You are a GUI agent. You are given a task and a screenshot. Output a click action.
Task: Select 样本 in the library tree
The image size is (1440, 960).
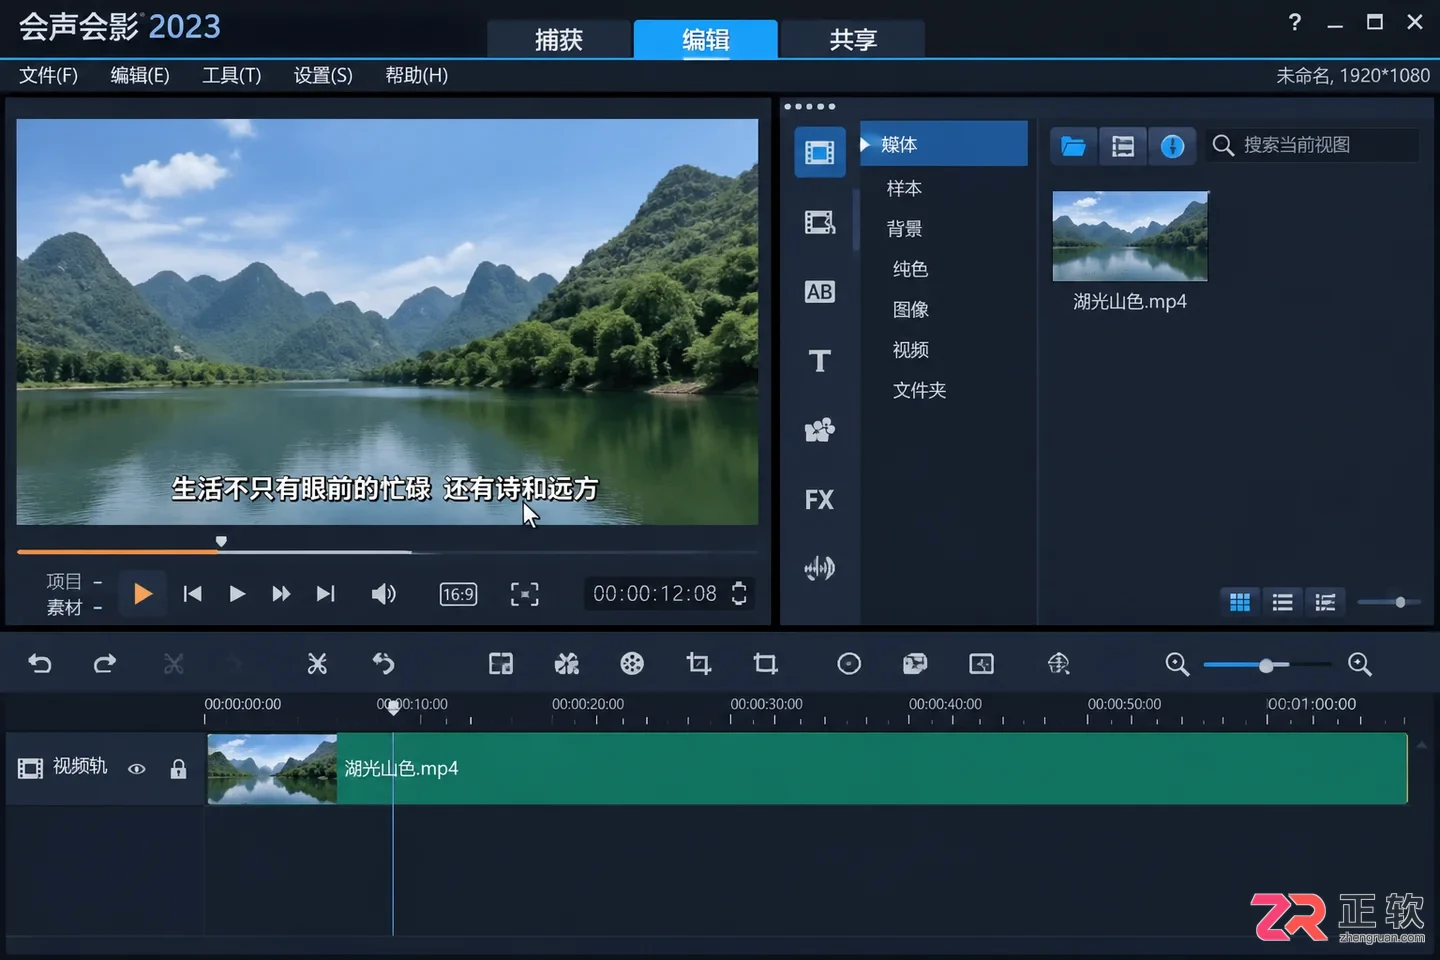point(904,188)
